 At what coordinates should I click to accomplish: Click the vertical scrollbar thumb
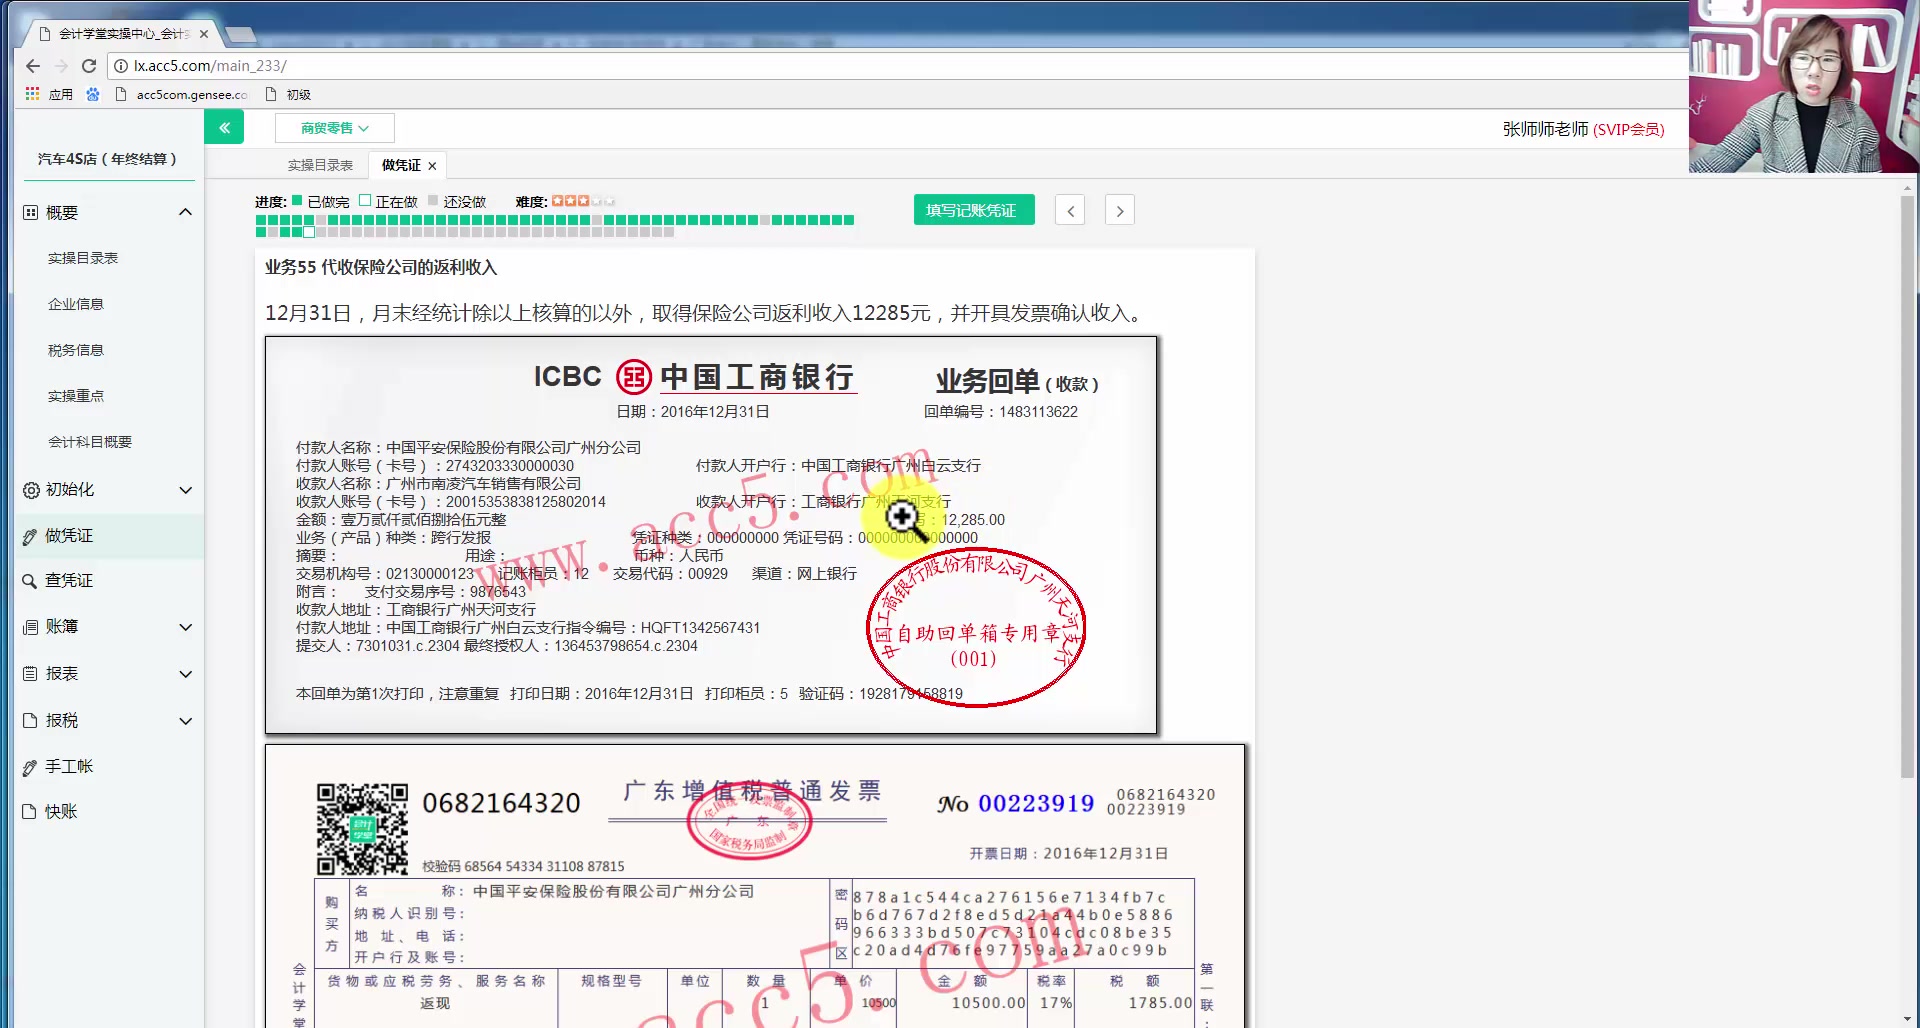tap(1908, 485)
